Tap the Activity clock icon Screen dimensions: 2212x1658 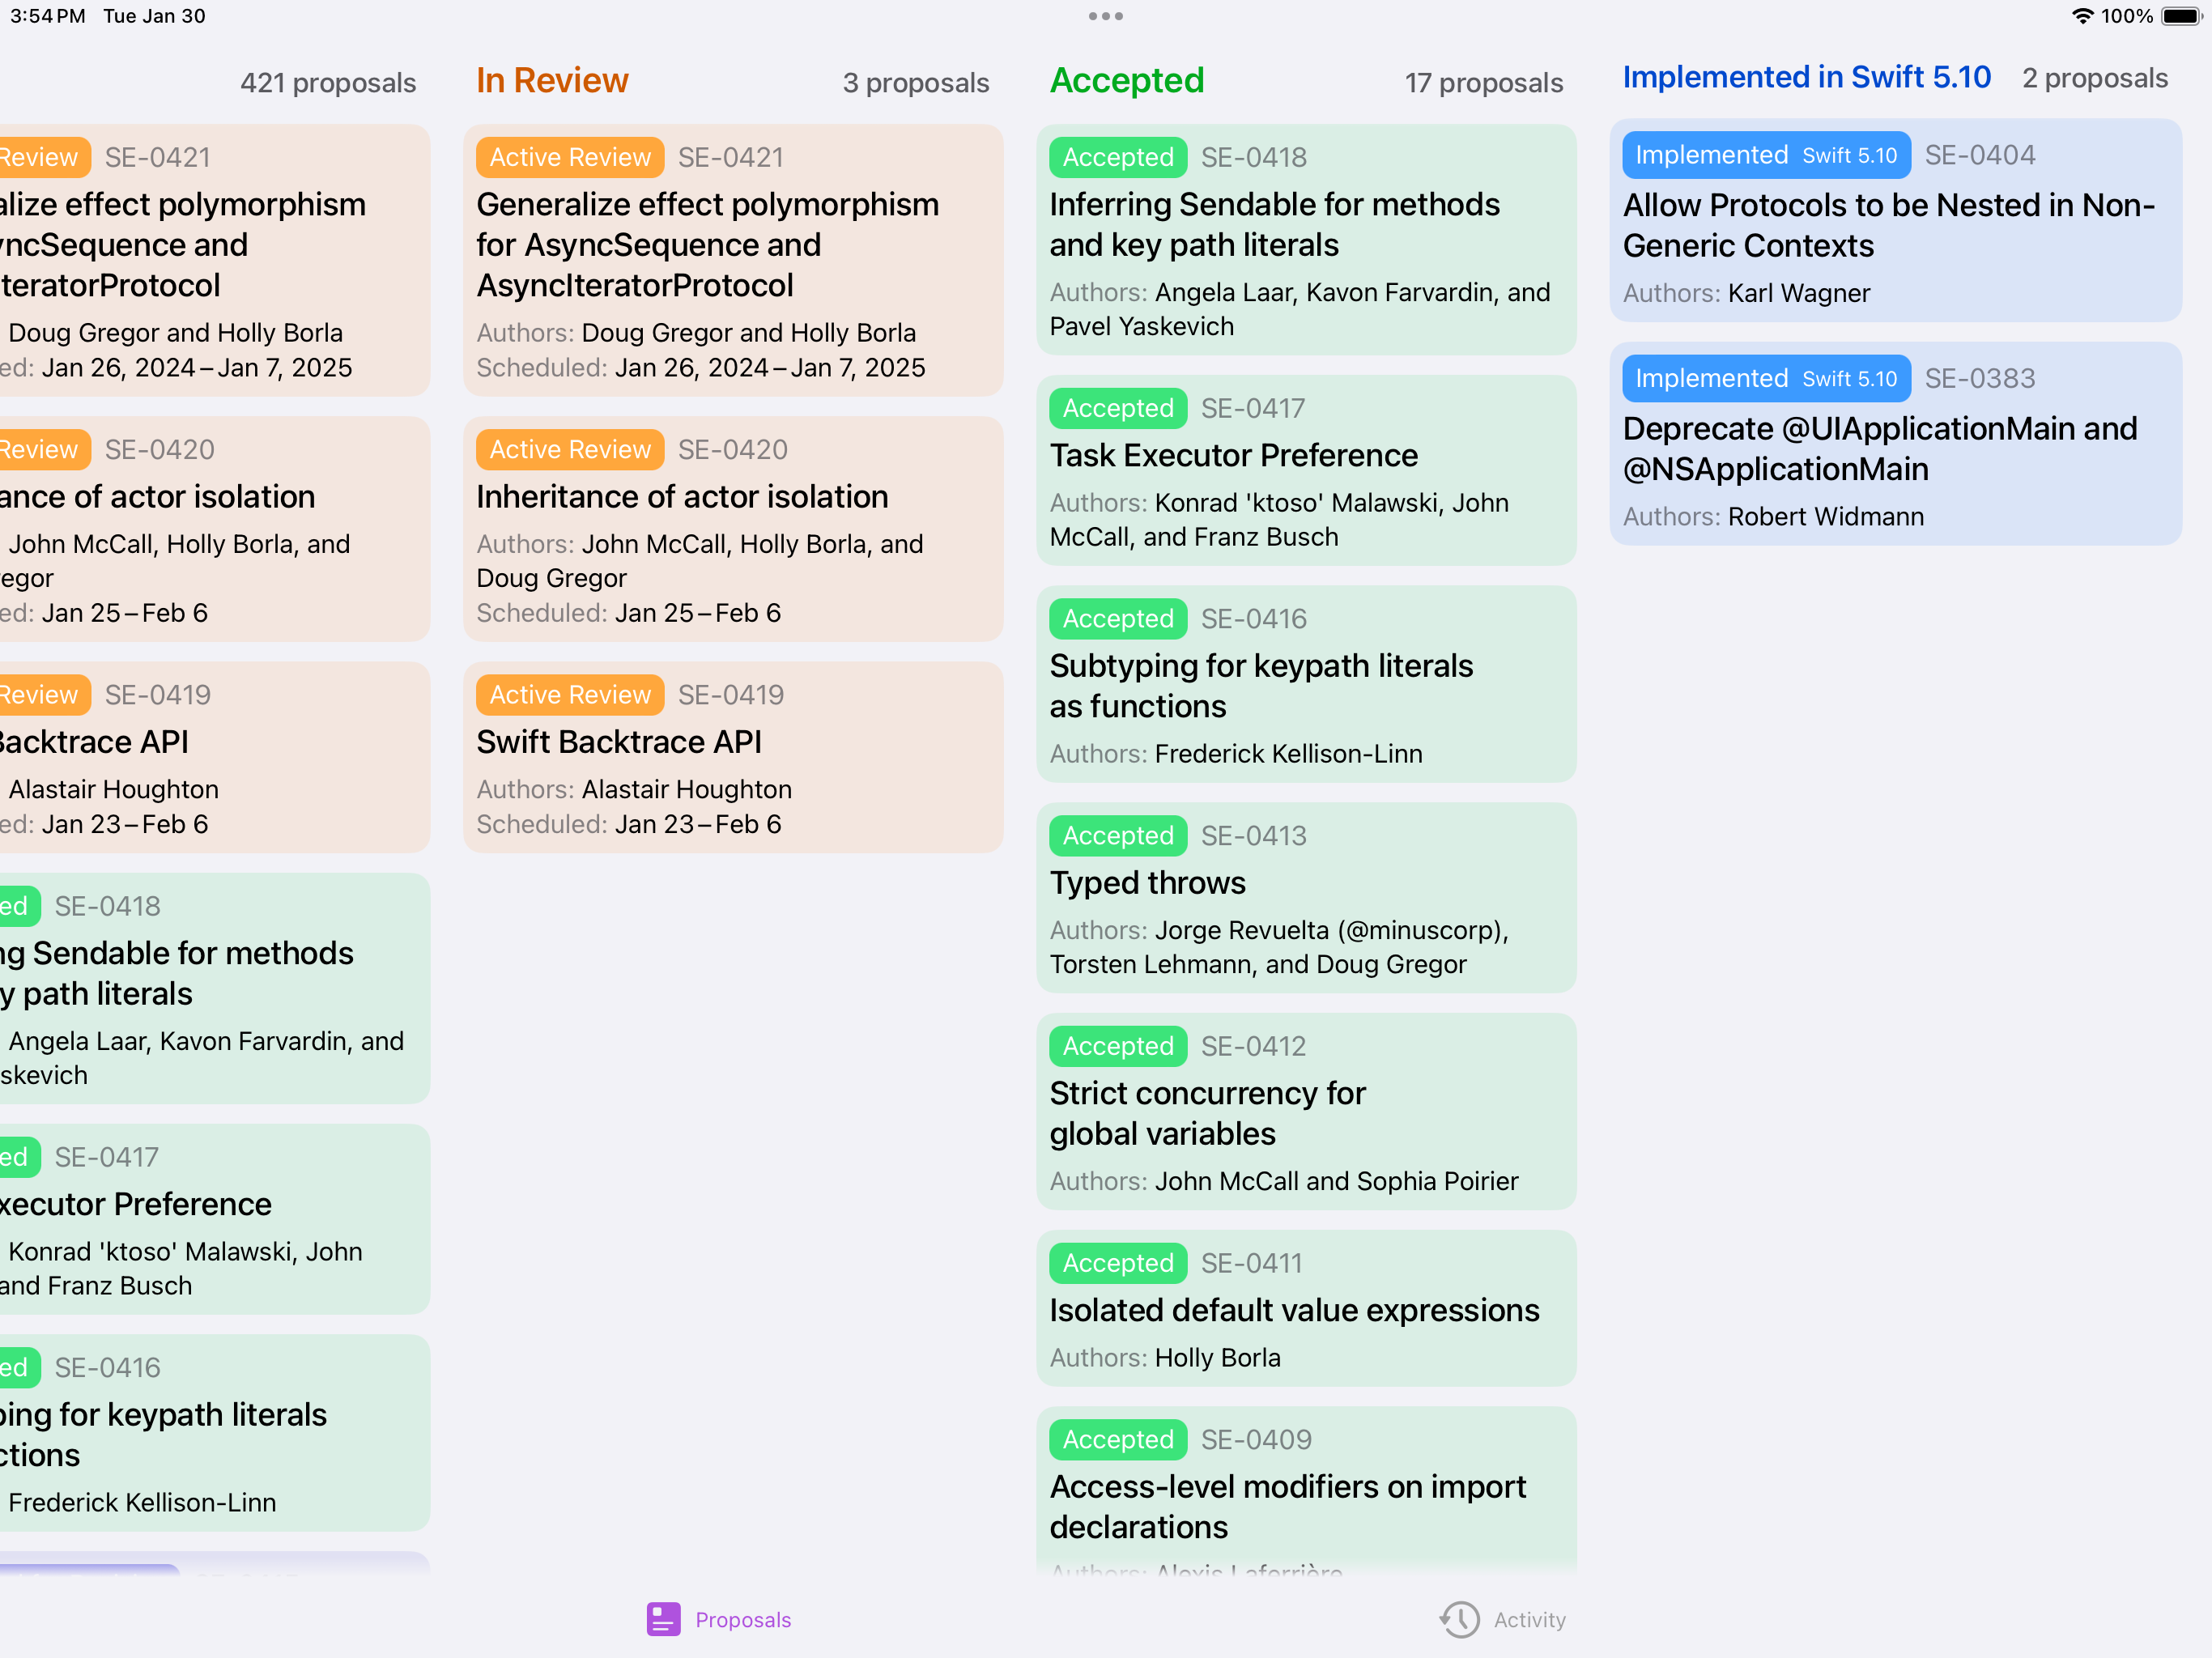1459,1619
